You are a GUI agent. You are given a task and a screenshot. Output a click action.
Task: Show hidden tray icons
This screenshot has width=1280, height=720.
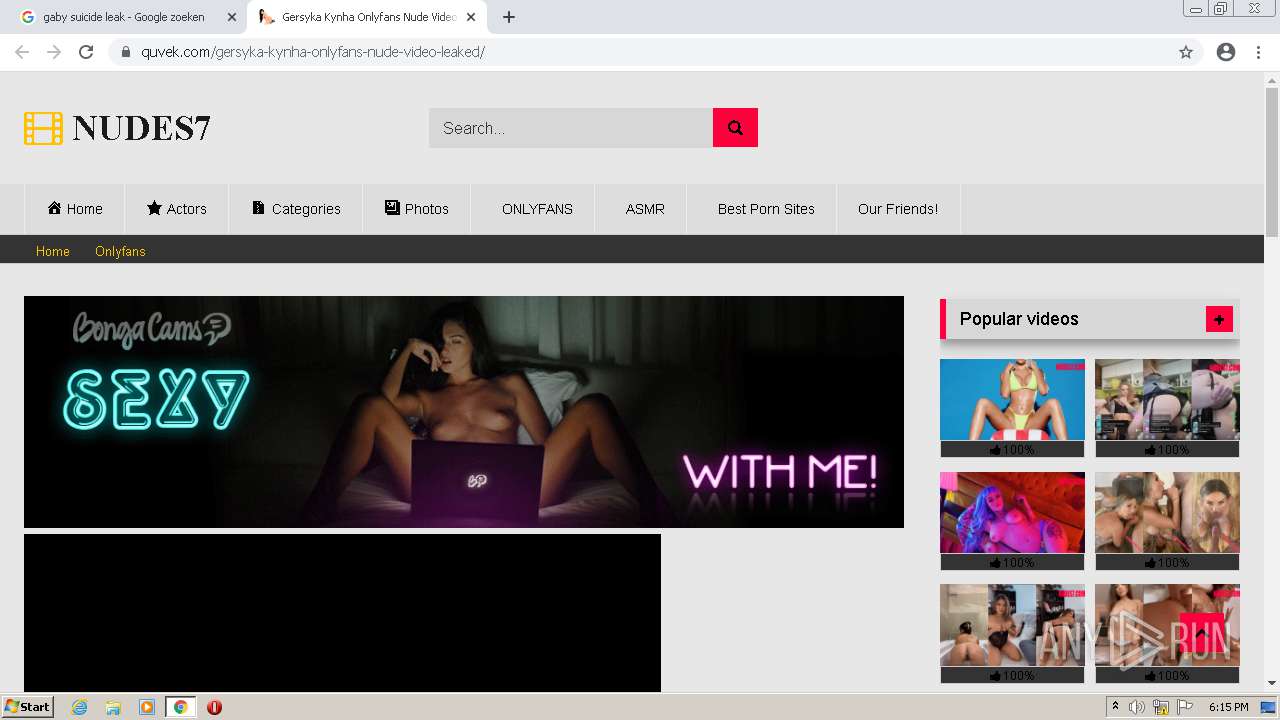[x=1115, y=707]
